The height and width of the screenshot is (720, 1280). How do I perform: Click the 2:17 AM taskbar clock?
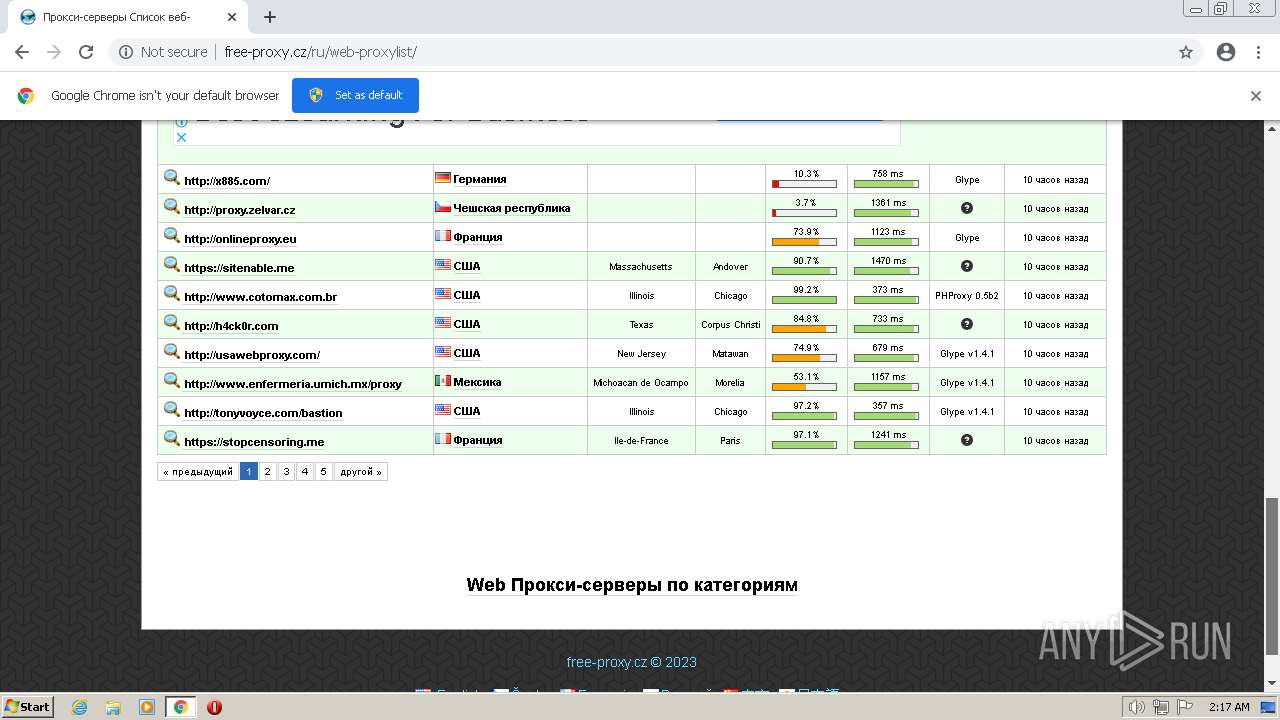click(x=1229, y=707)
